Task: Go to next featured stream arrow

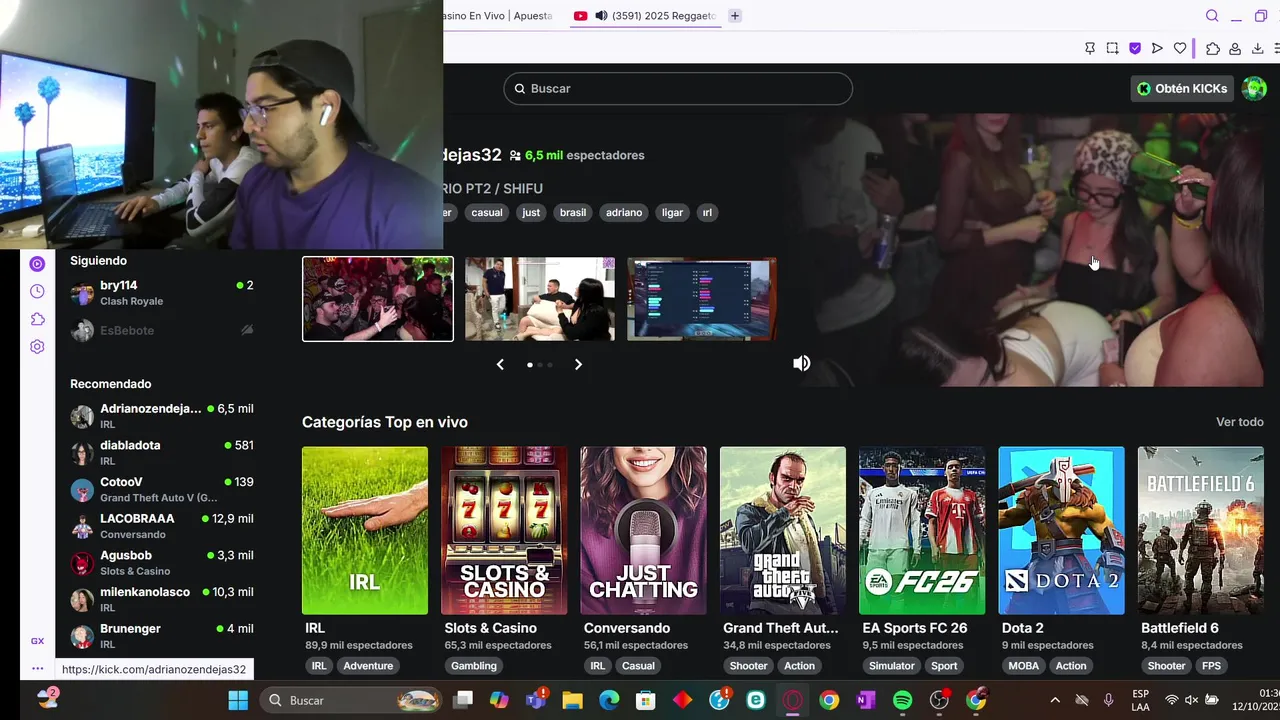Action: pyautogui.click(x=578, y=364)
